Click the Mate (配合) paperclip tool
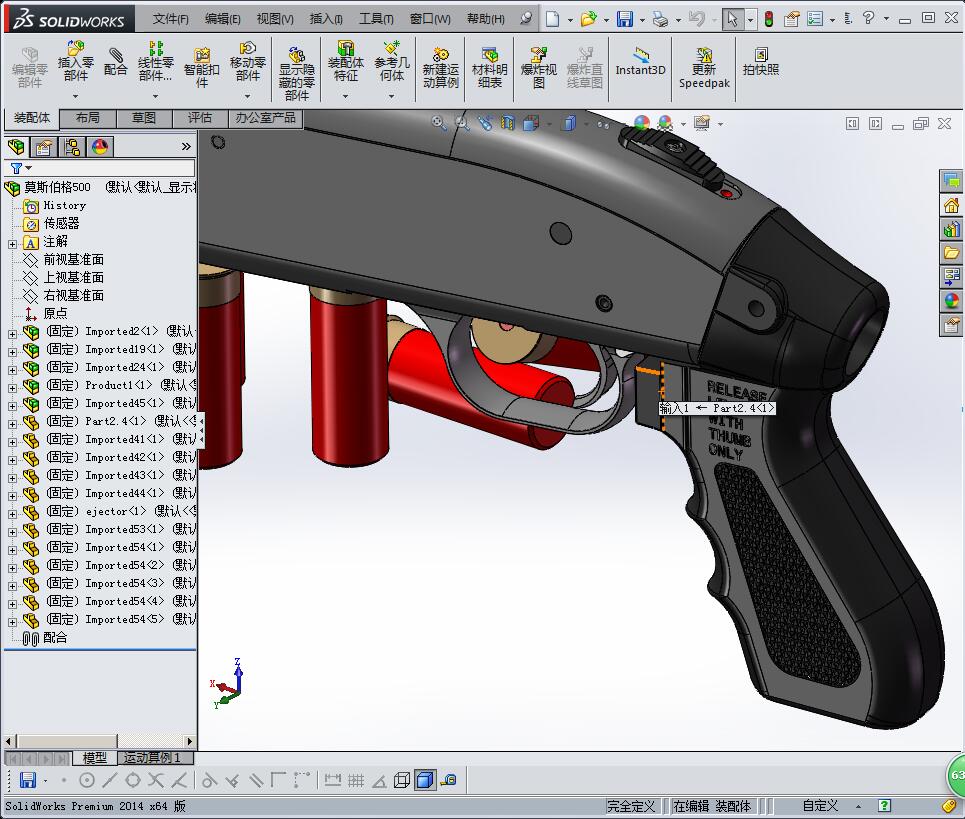Viewport: 965px width, 819px height. coord(115,61)
